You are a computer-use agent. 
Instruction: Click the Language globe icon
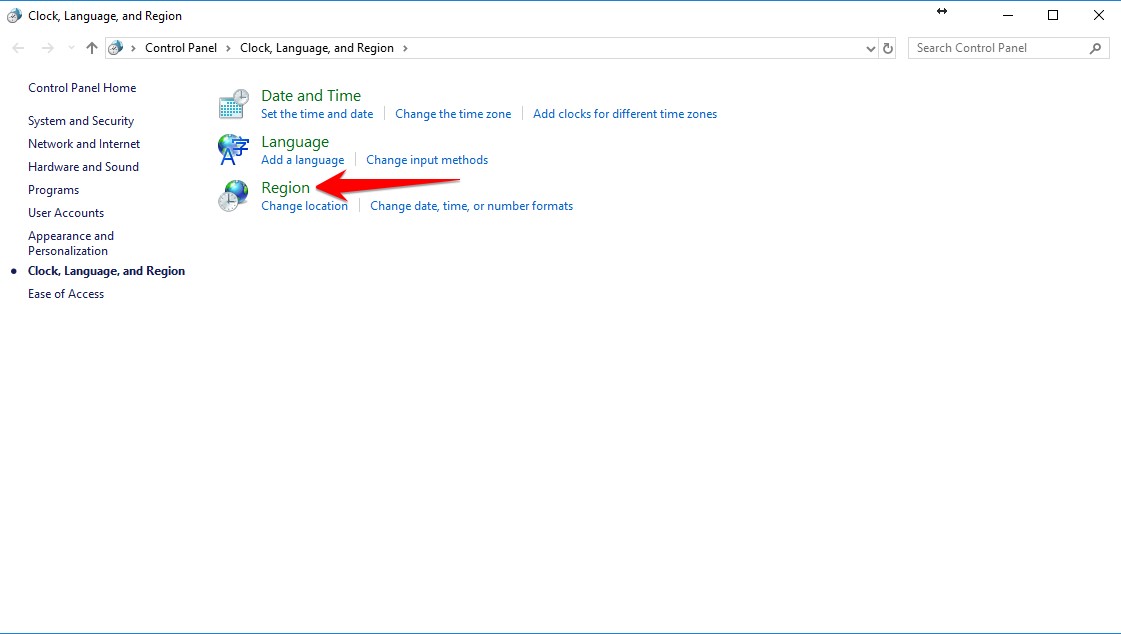coord(233,150)
